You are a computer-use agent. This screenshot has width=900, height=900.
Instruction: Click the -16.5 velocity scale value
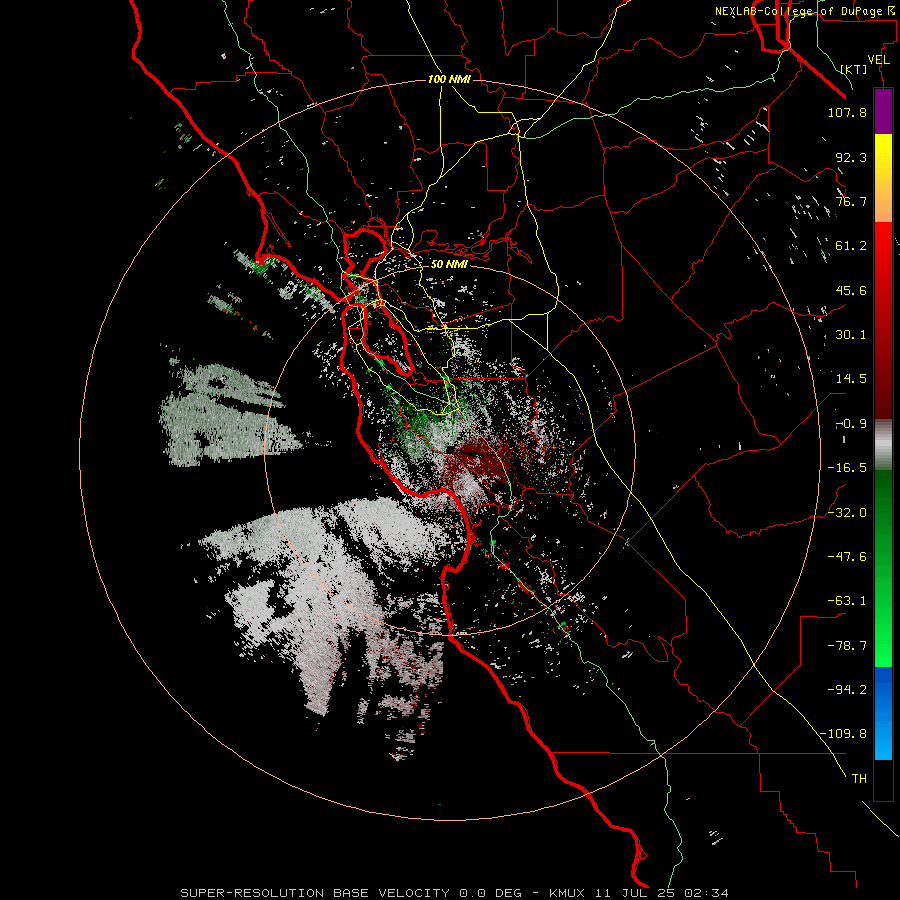[847, 468]
